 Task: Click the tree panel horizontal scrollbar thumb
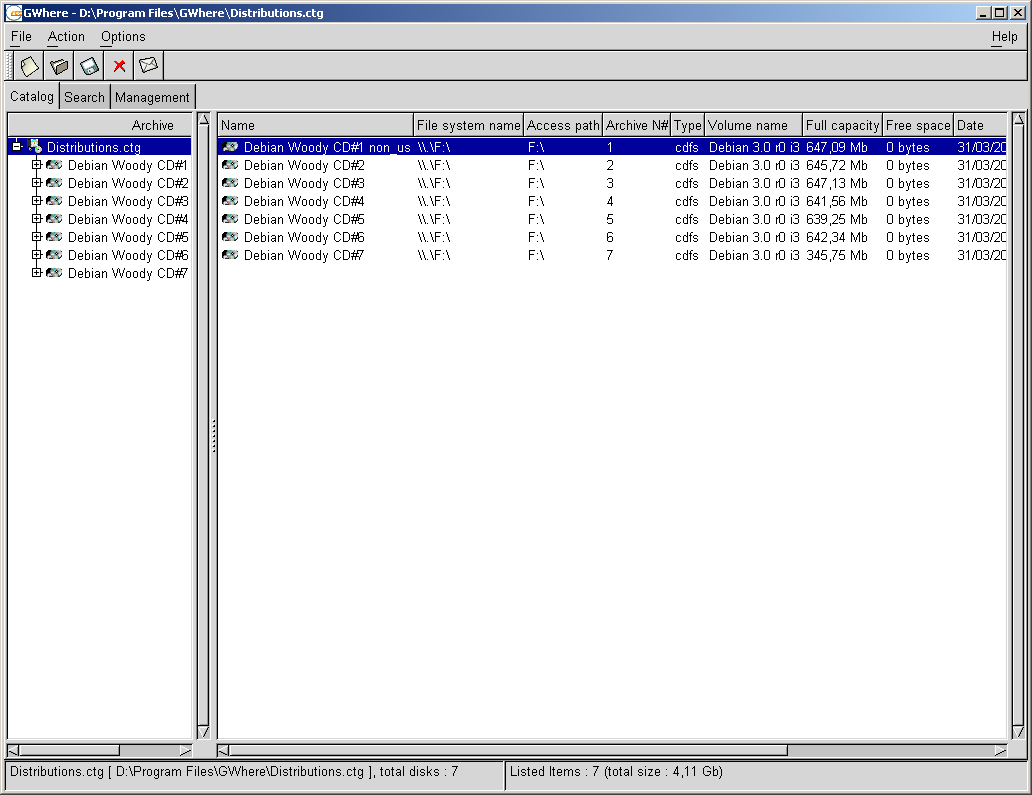[x=69, y=751]
